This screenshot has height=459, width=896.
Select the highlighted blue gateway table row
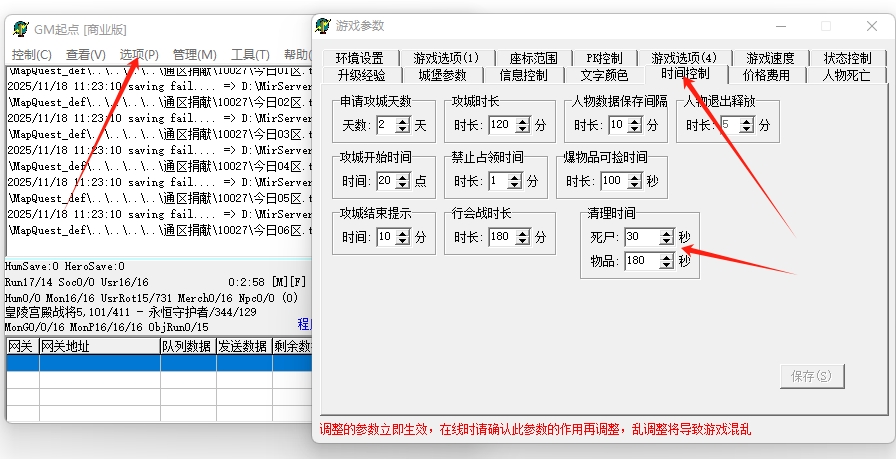159,363
